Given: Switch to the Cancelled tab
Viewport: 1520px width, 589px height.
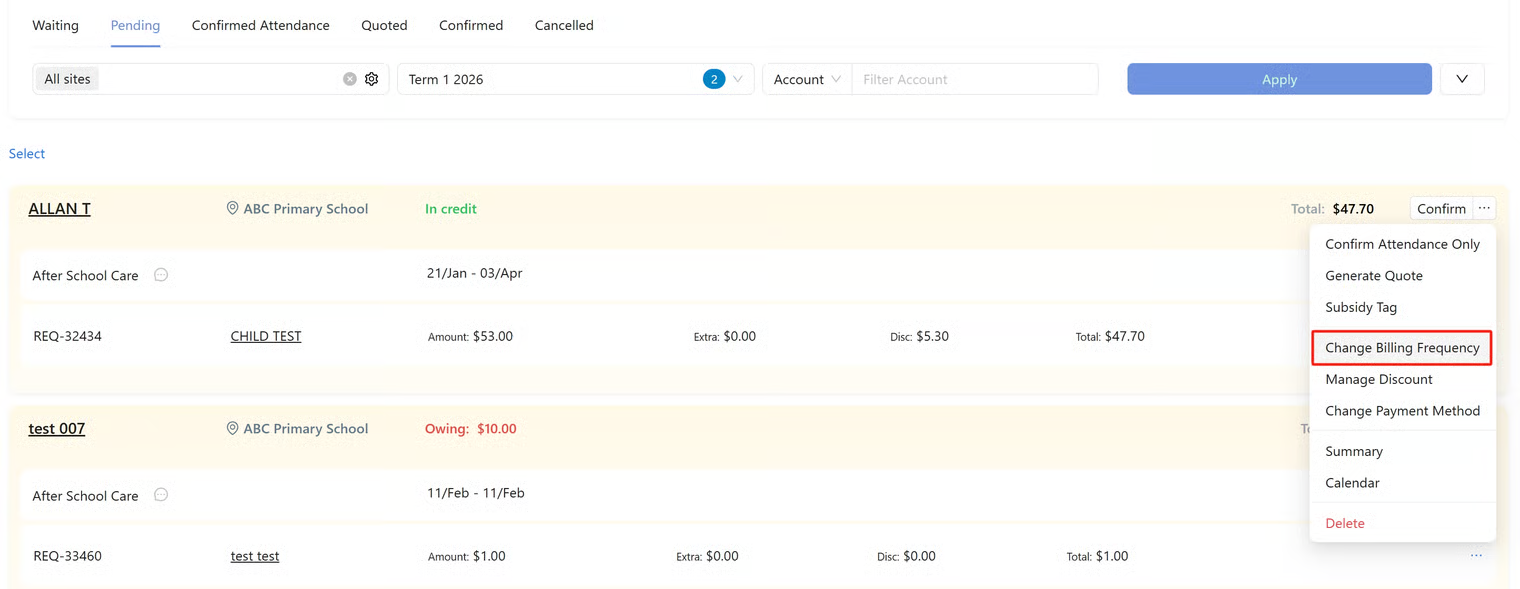Looking at the screenshot, I should pos(564,25).
